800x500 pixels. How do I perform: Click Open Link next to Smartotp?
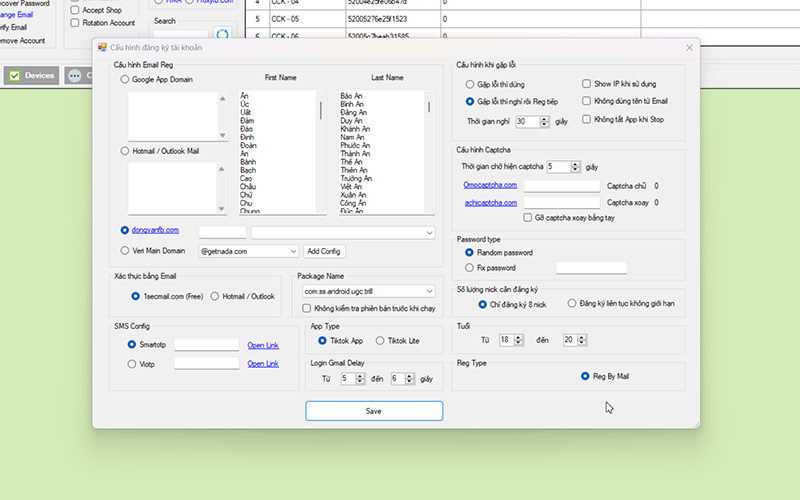263,345
